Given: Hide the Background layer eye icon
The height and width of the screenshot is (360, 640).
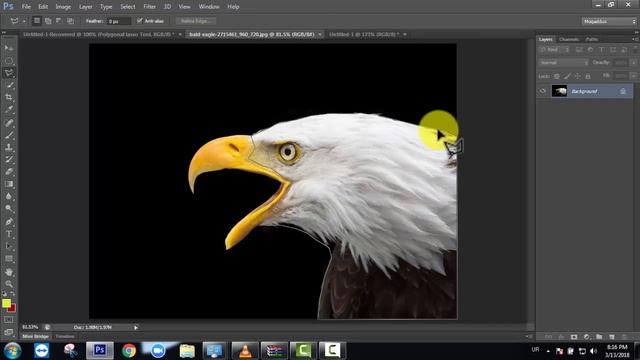Looking at the screenshot, I should [x=543, y=91].
